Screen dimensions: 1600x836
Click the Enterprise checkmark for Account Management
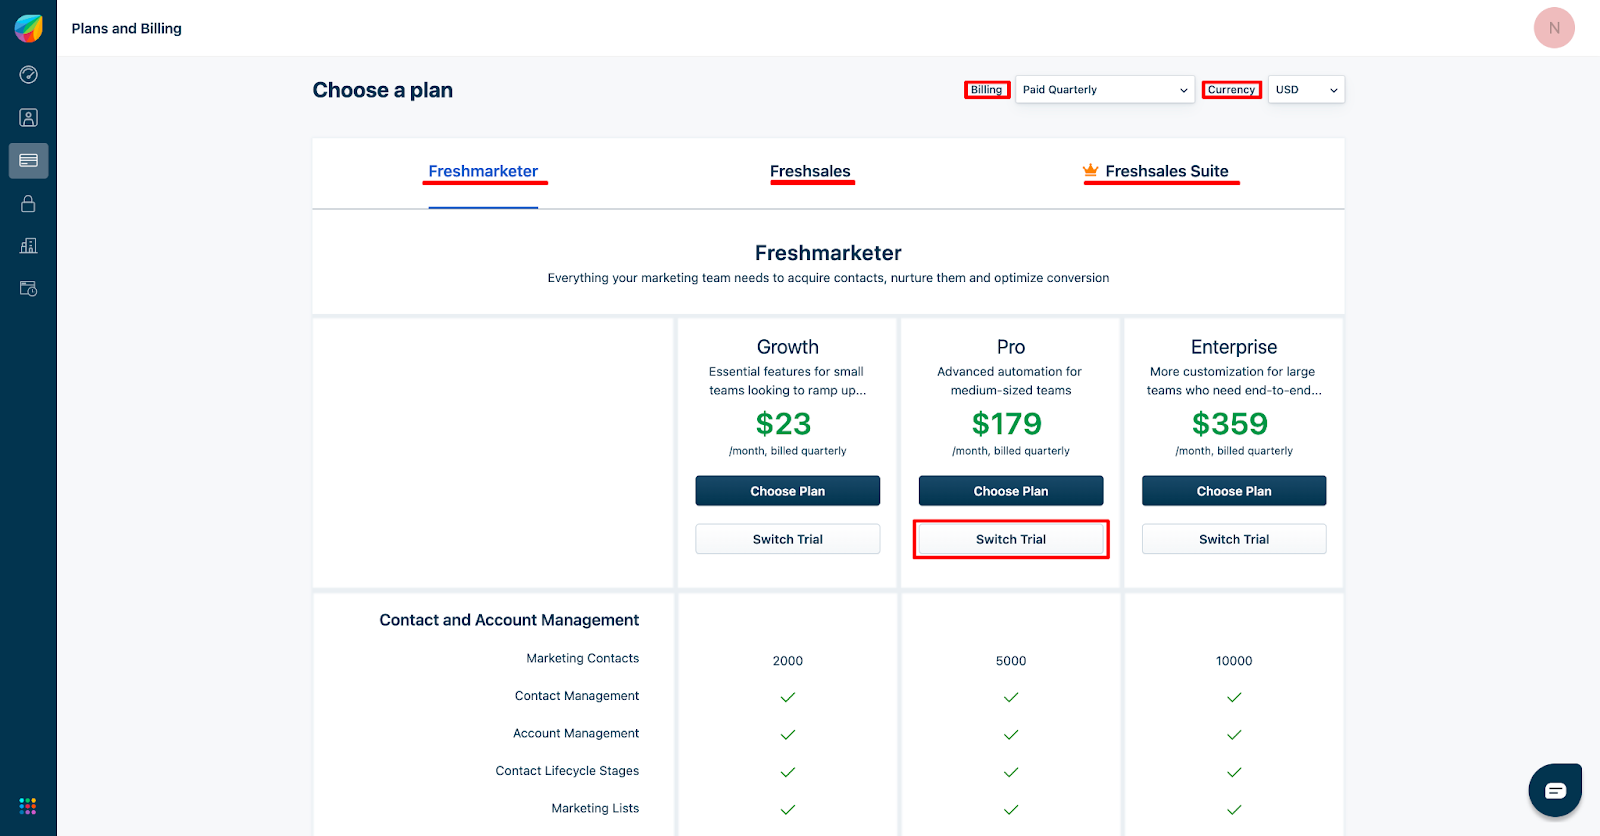click(x=1234, y=735)
